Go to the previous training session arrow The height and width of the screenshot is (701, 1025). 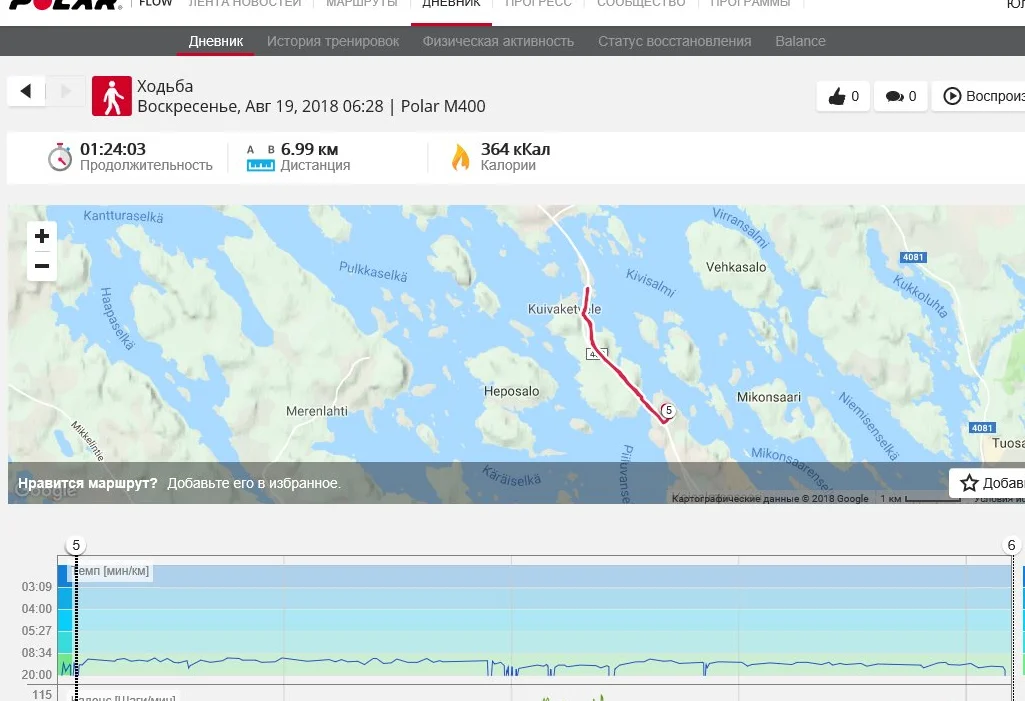26,91
